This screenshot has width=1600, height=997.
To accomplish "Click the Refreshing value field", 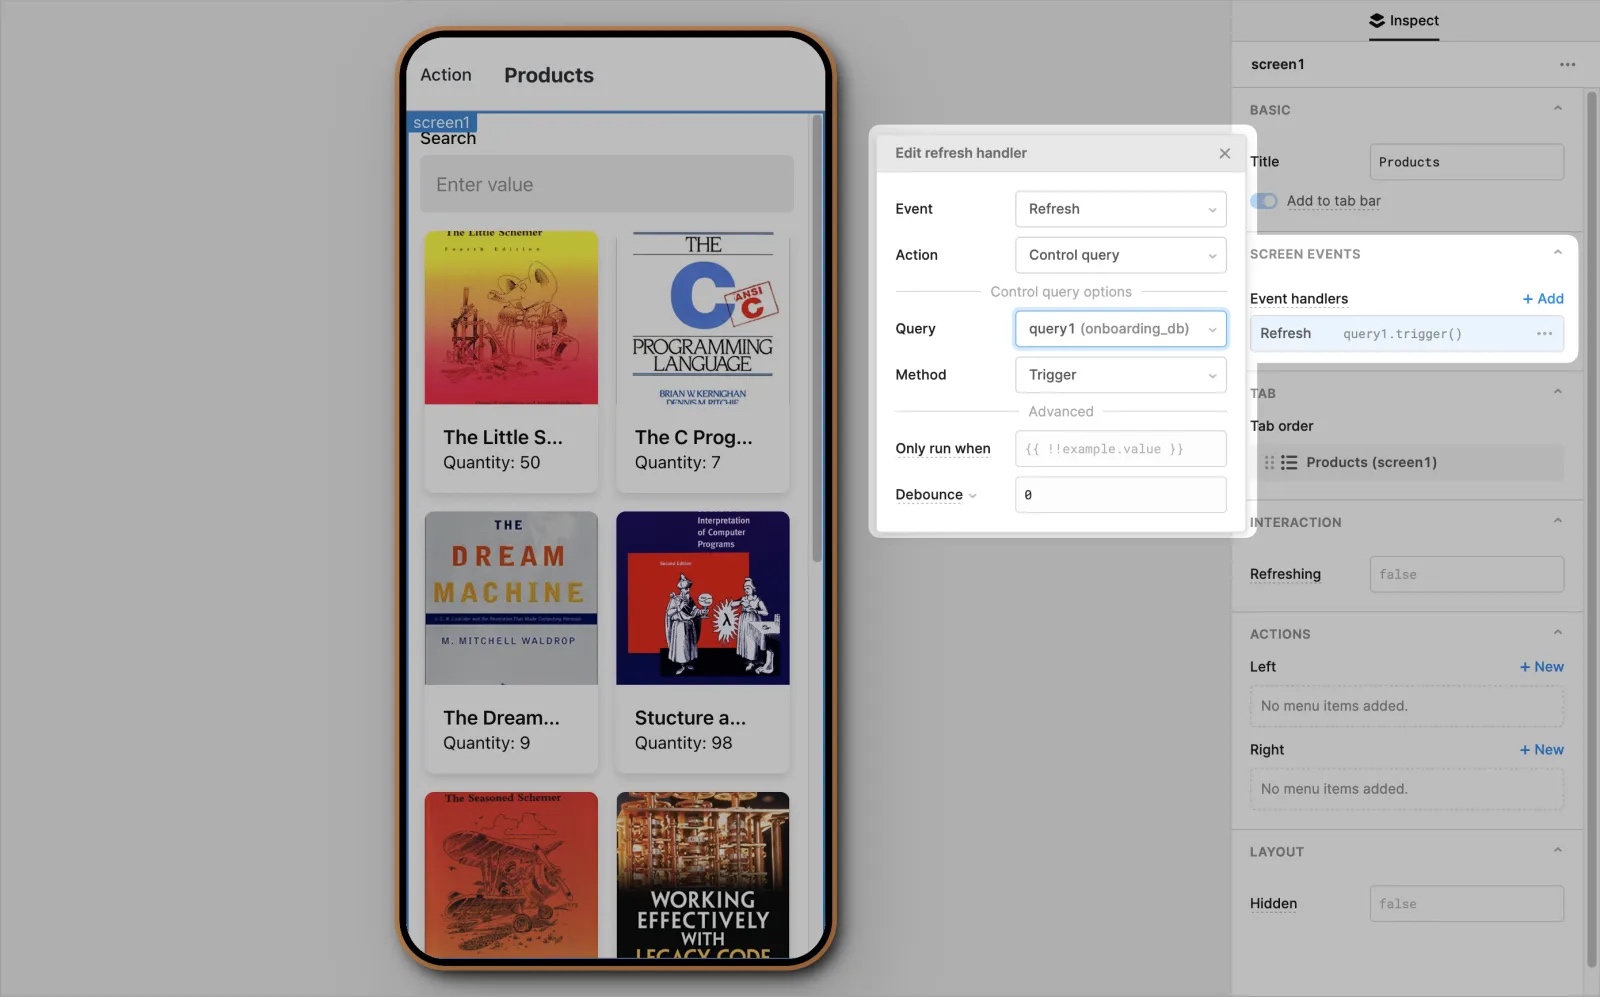I will (1466, 574).
